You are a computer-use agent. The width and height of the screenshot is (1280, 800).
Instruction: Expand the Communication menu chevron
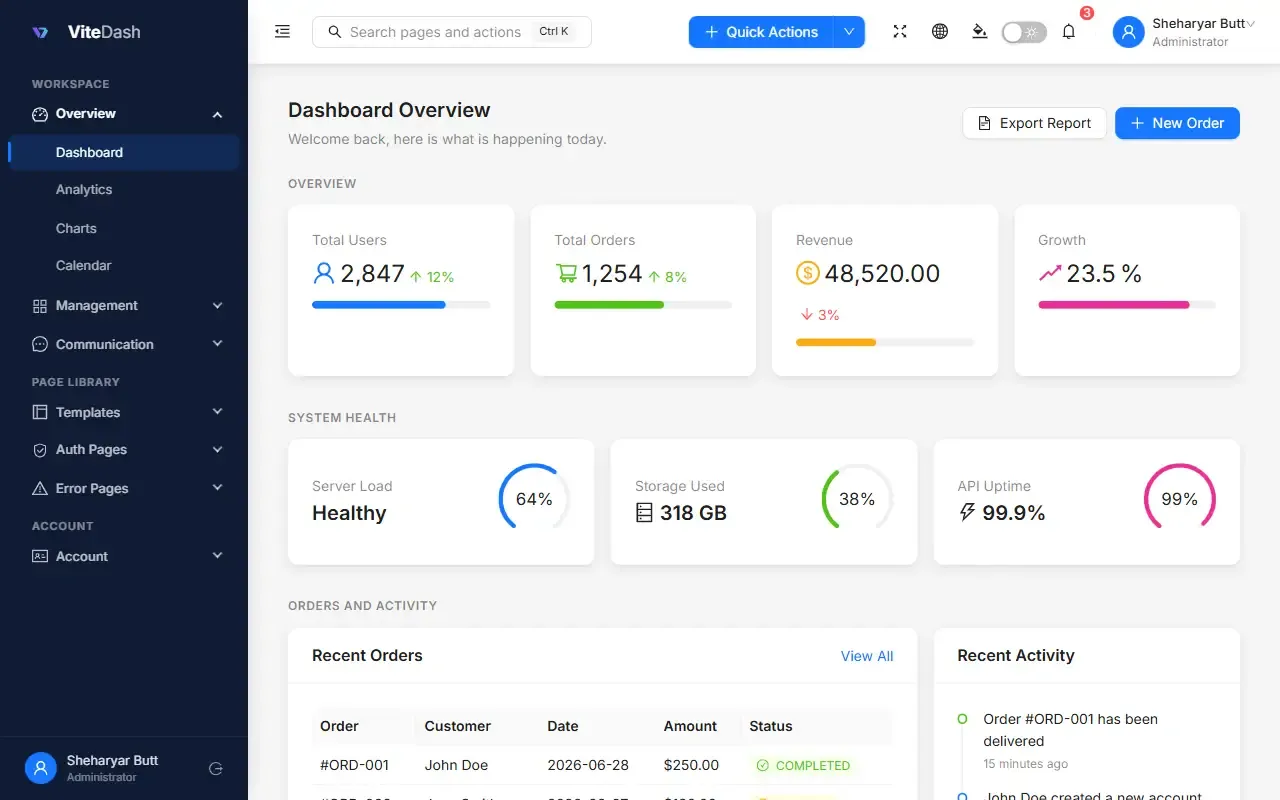(217, 344)
